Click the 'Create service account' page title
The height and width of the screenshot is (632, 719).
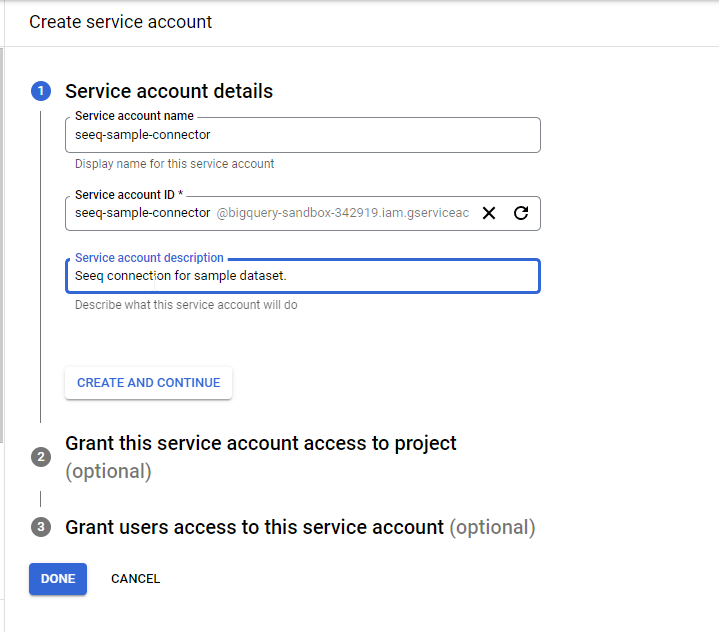(x=121, y=22)
